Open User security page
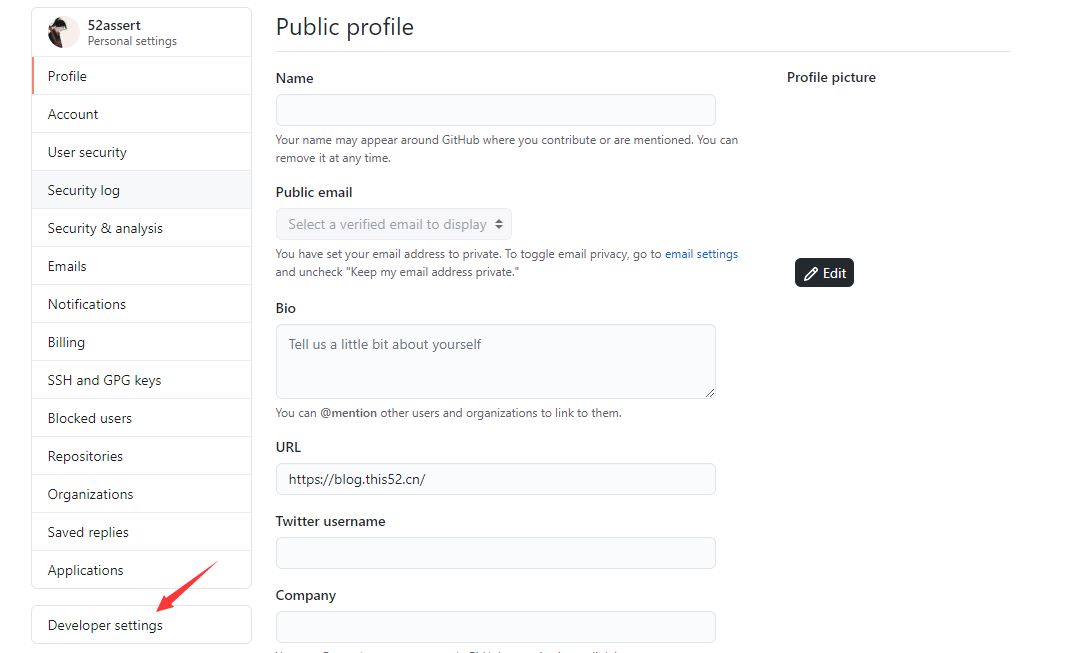The image size is (1074, 653). point(142,152)
